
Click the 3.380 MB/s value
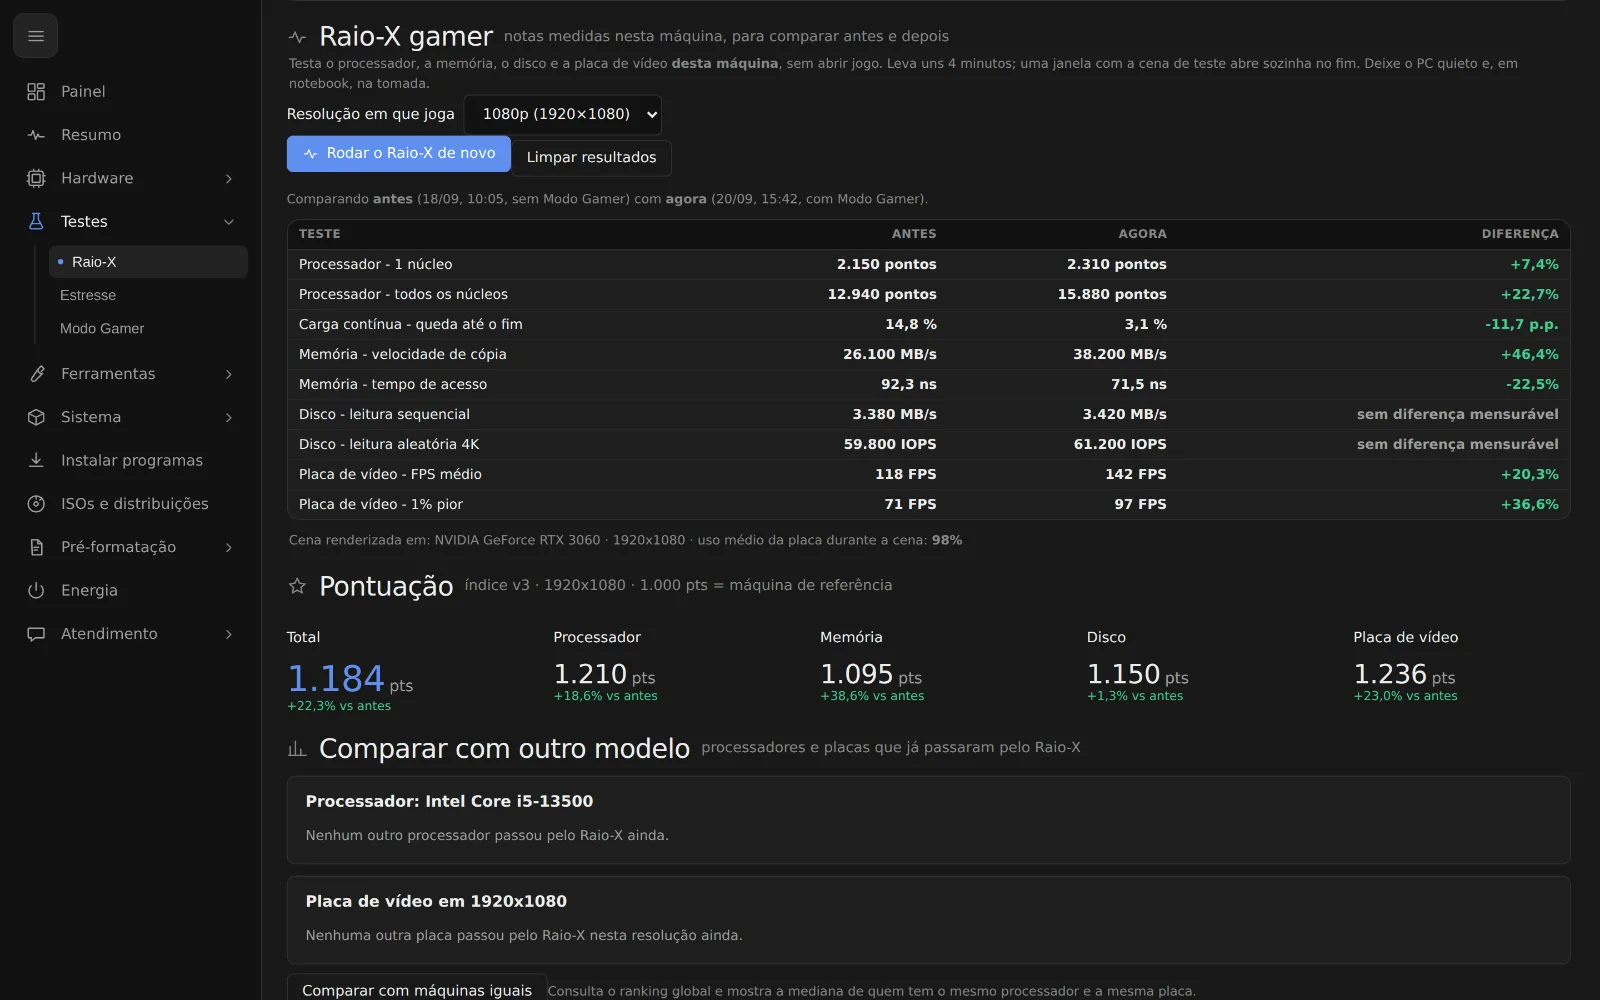[895, 414]
